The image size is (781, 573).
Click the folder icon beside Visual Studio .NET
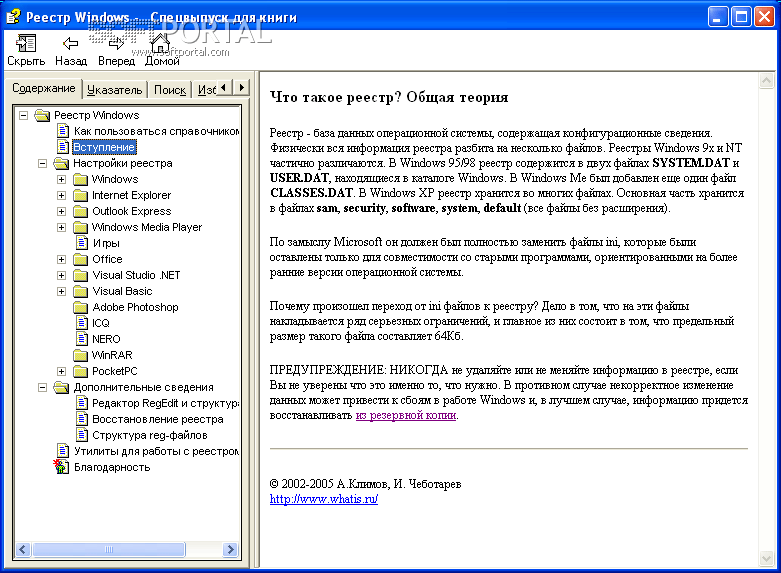click(80, 275)
